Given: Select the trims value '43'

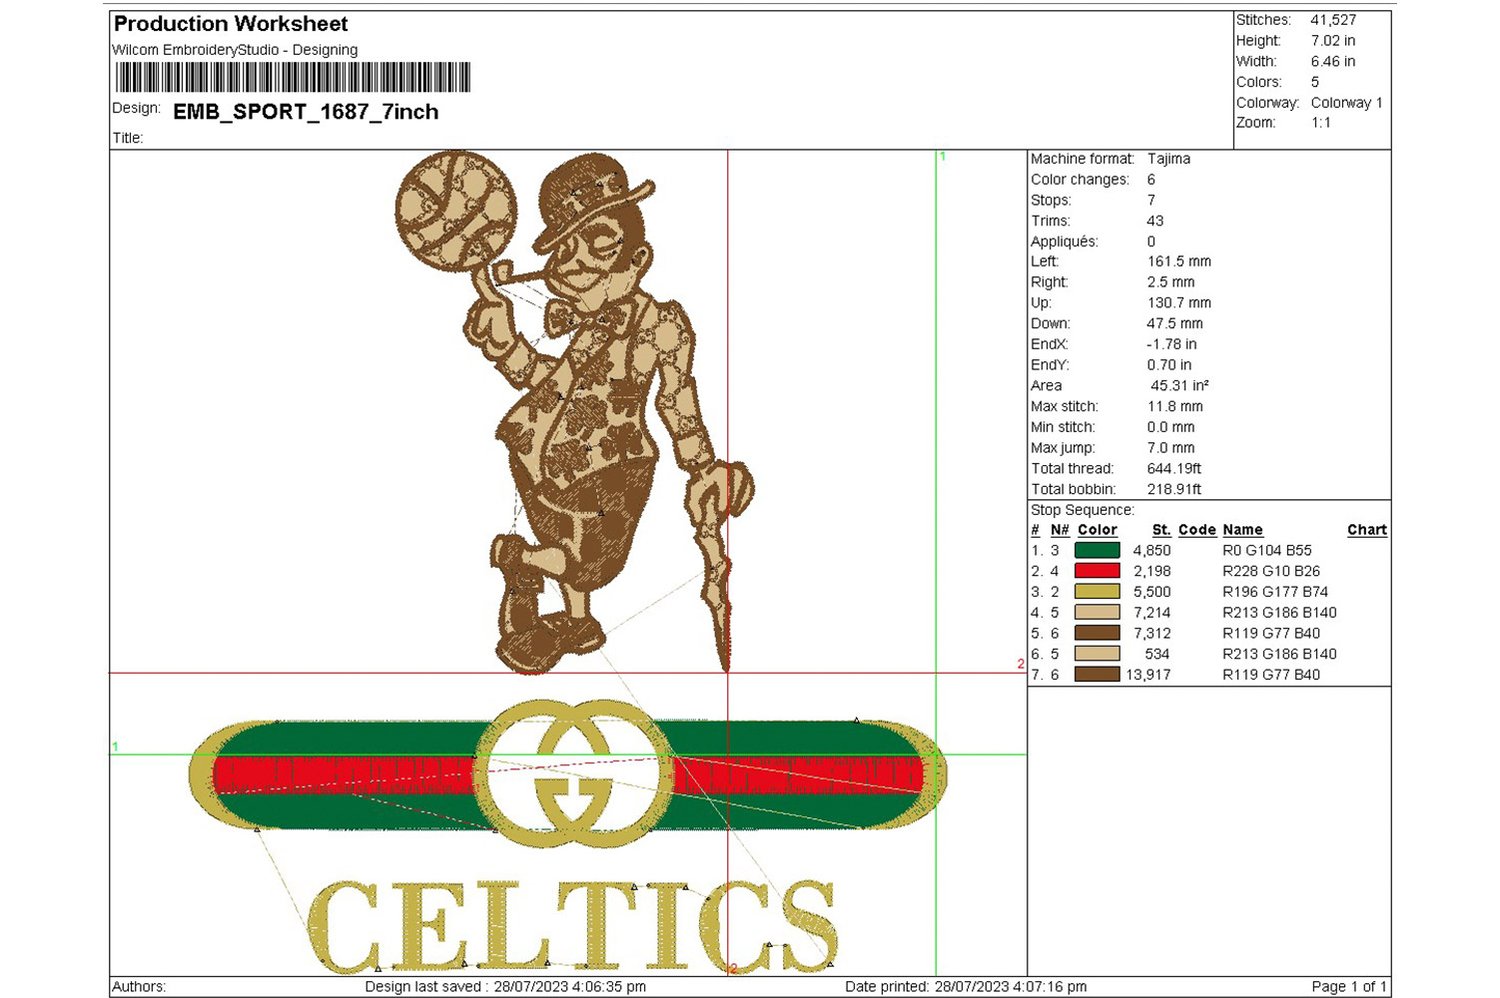Looking at the screenshot, I should tap(1155, 221).
